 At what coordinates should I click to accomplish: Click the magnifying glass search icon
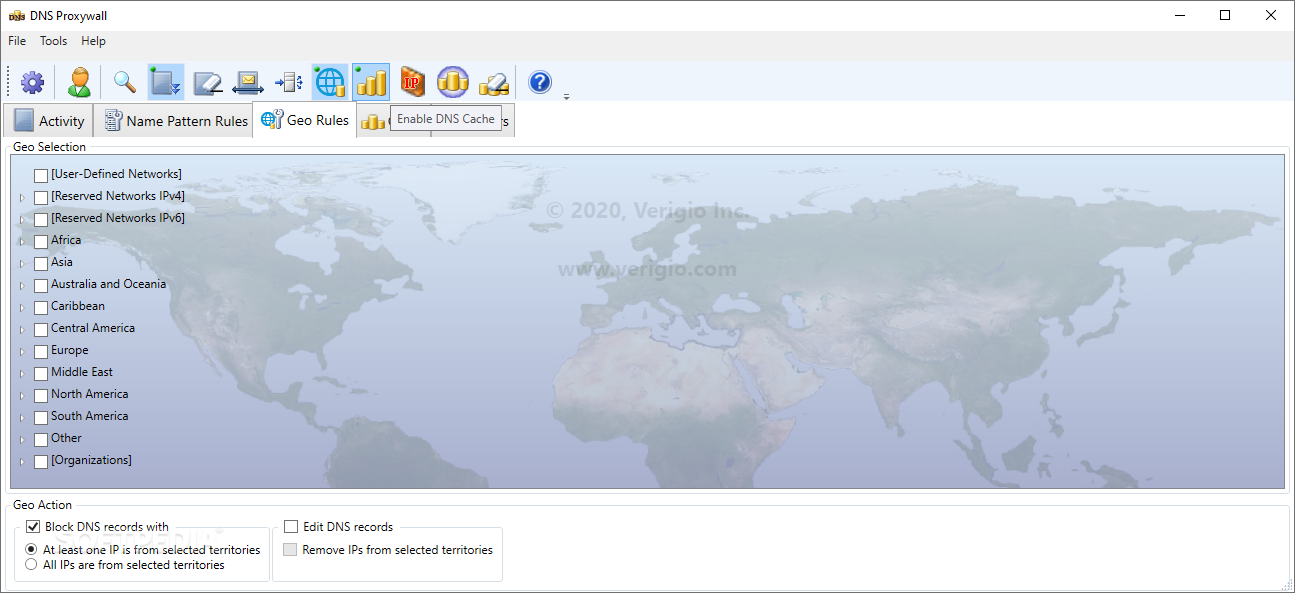(125, 82)
